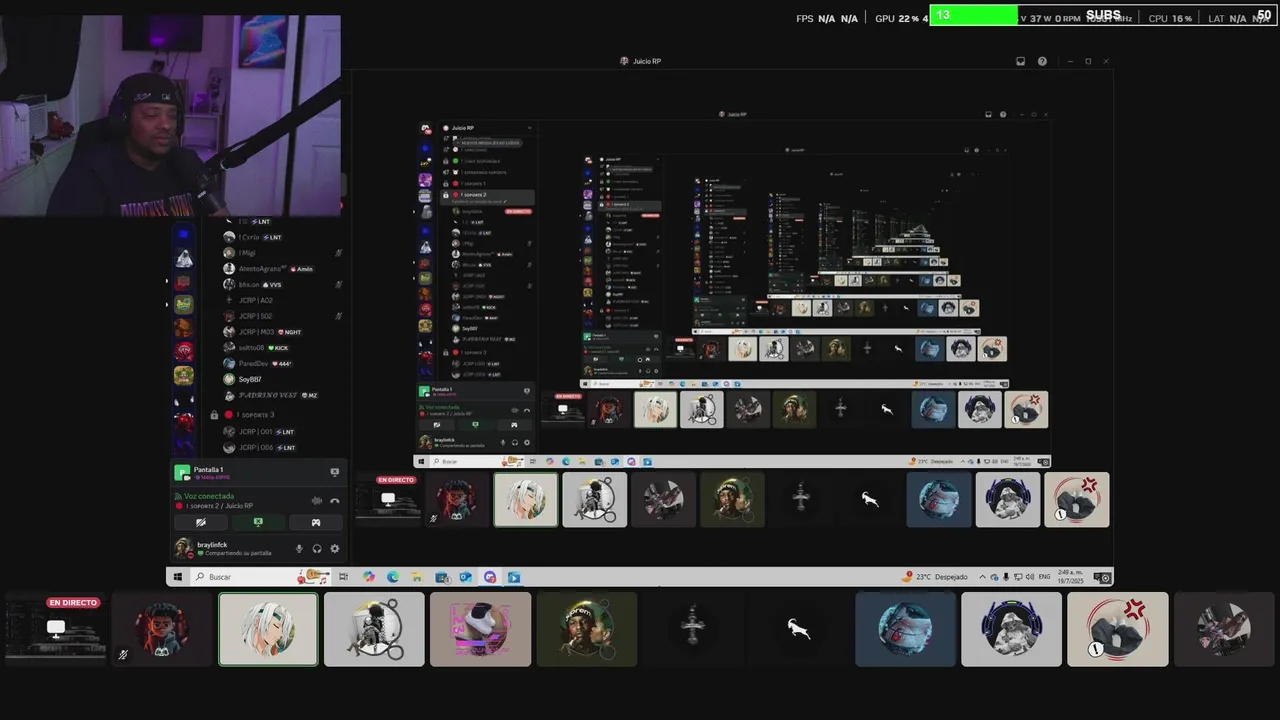
Task: Open the Windows Start button in the shared taskbar
Action: (x=178, y=577)
